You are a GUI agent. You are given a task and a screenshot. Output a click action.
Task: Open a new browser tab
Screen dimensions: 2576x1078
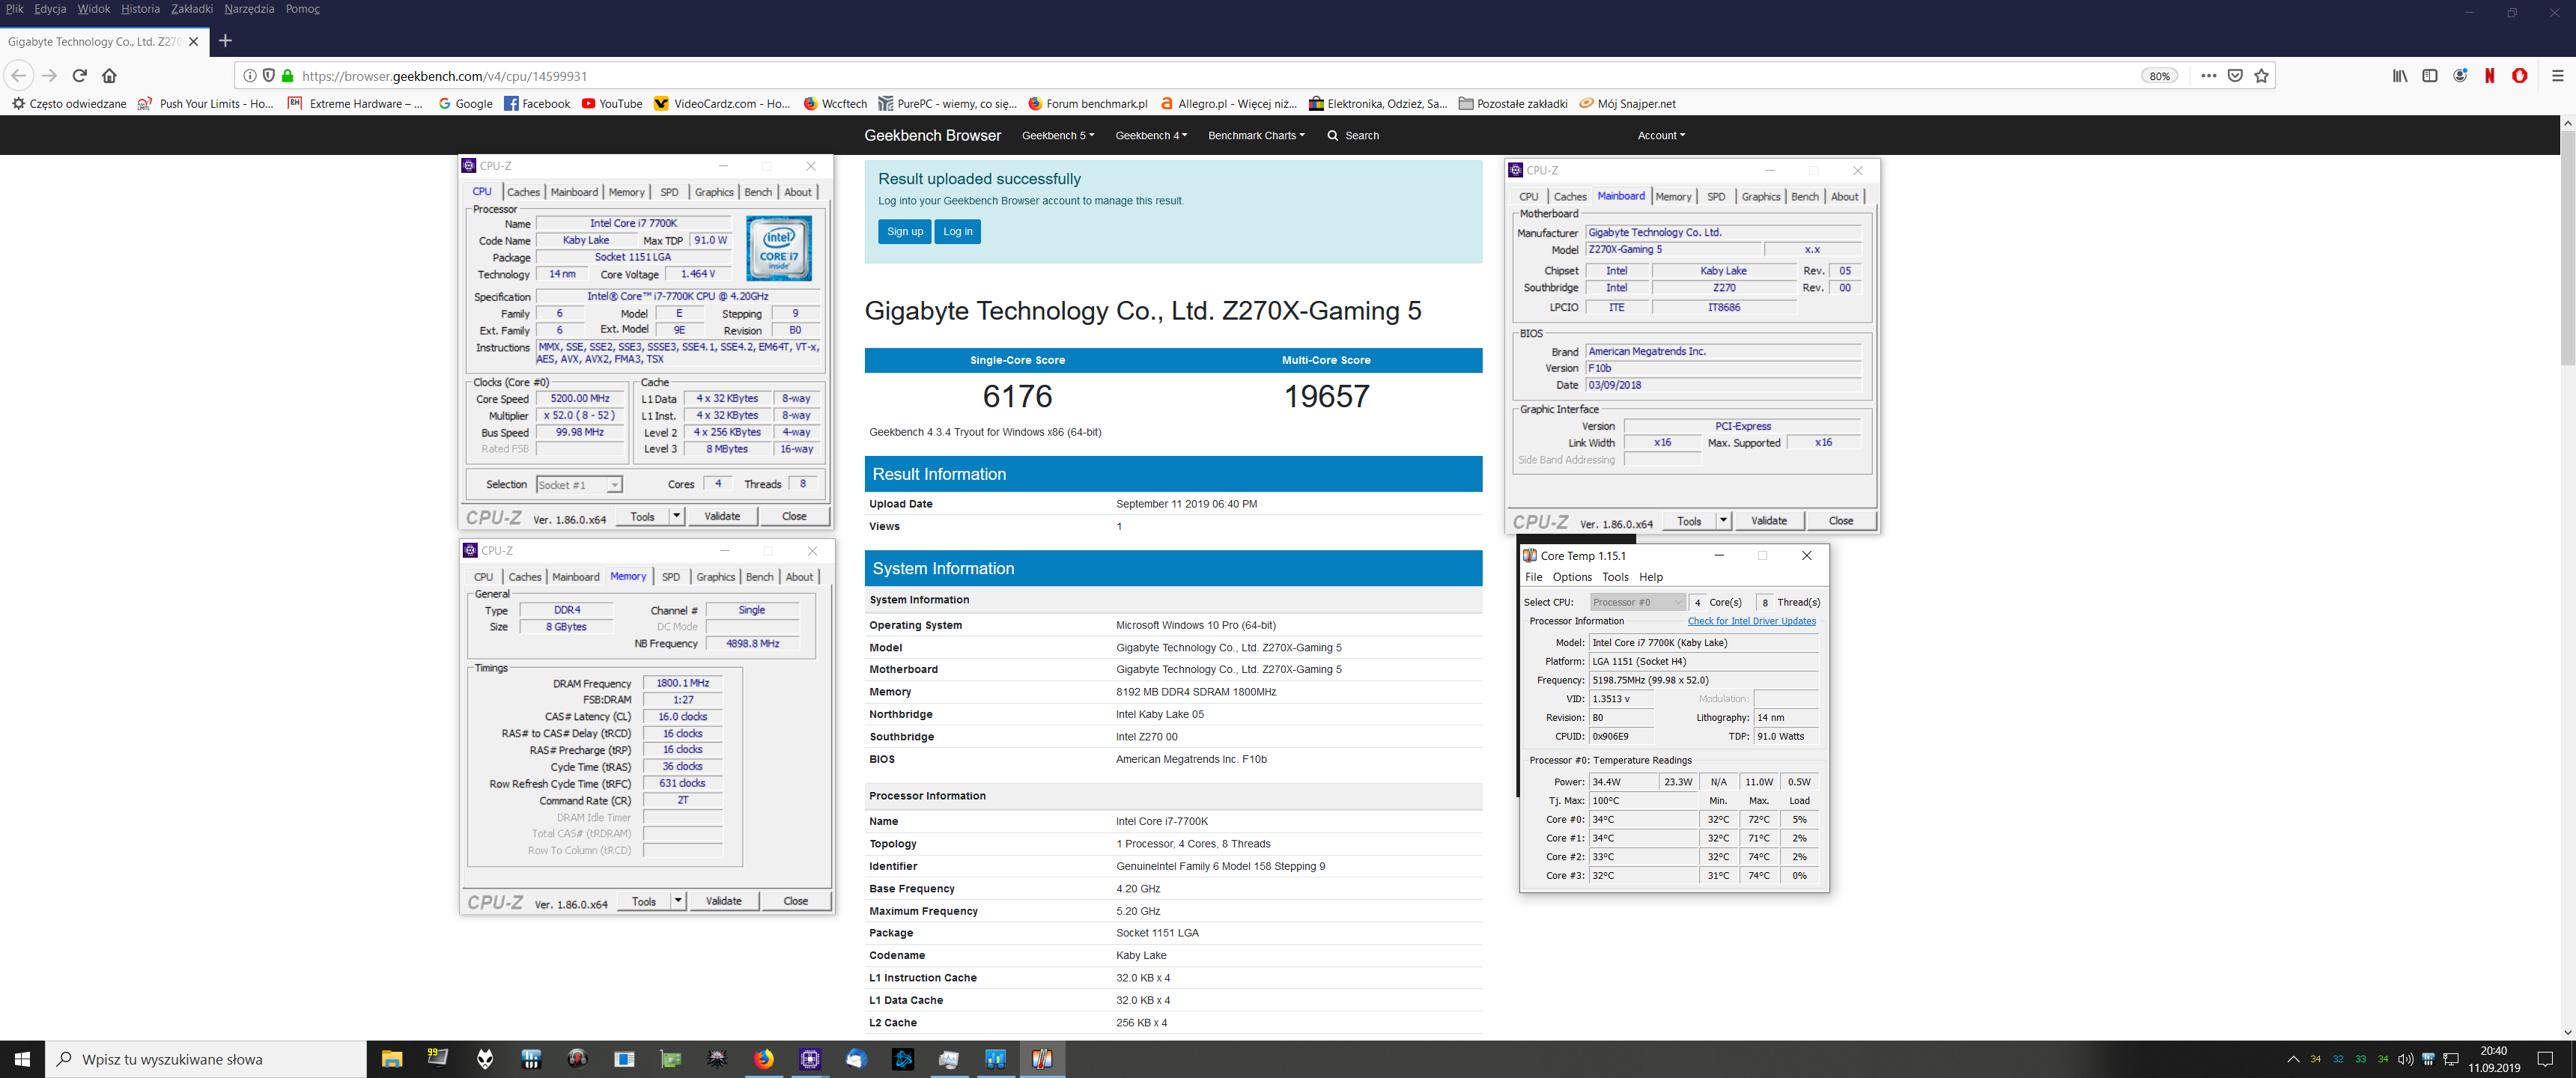coord(225,41)
